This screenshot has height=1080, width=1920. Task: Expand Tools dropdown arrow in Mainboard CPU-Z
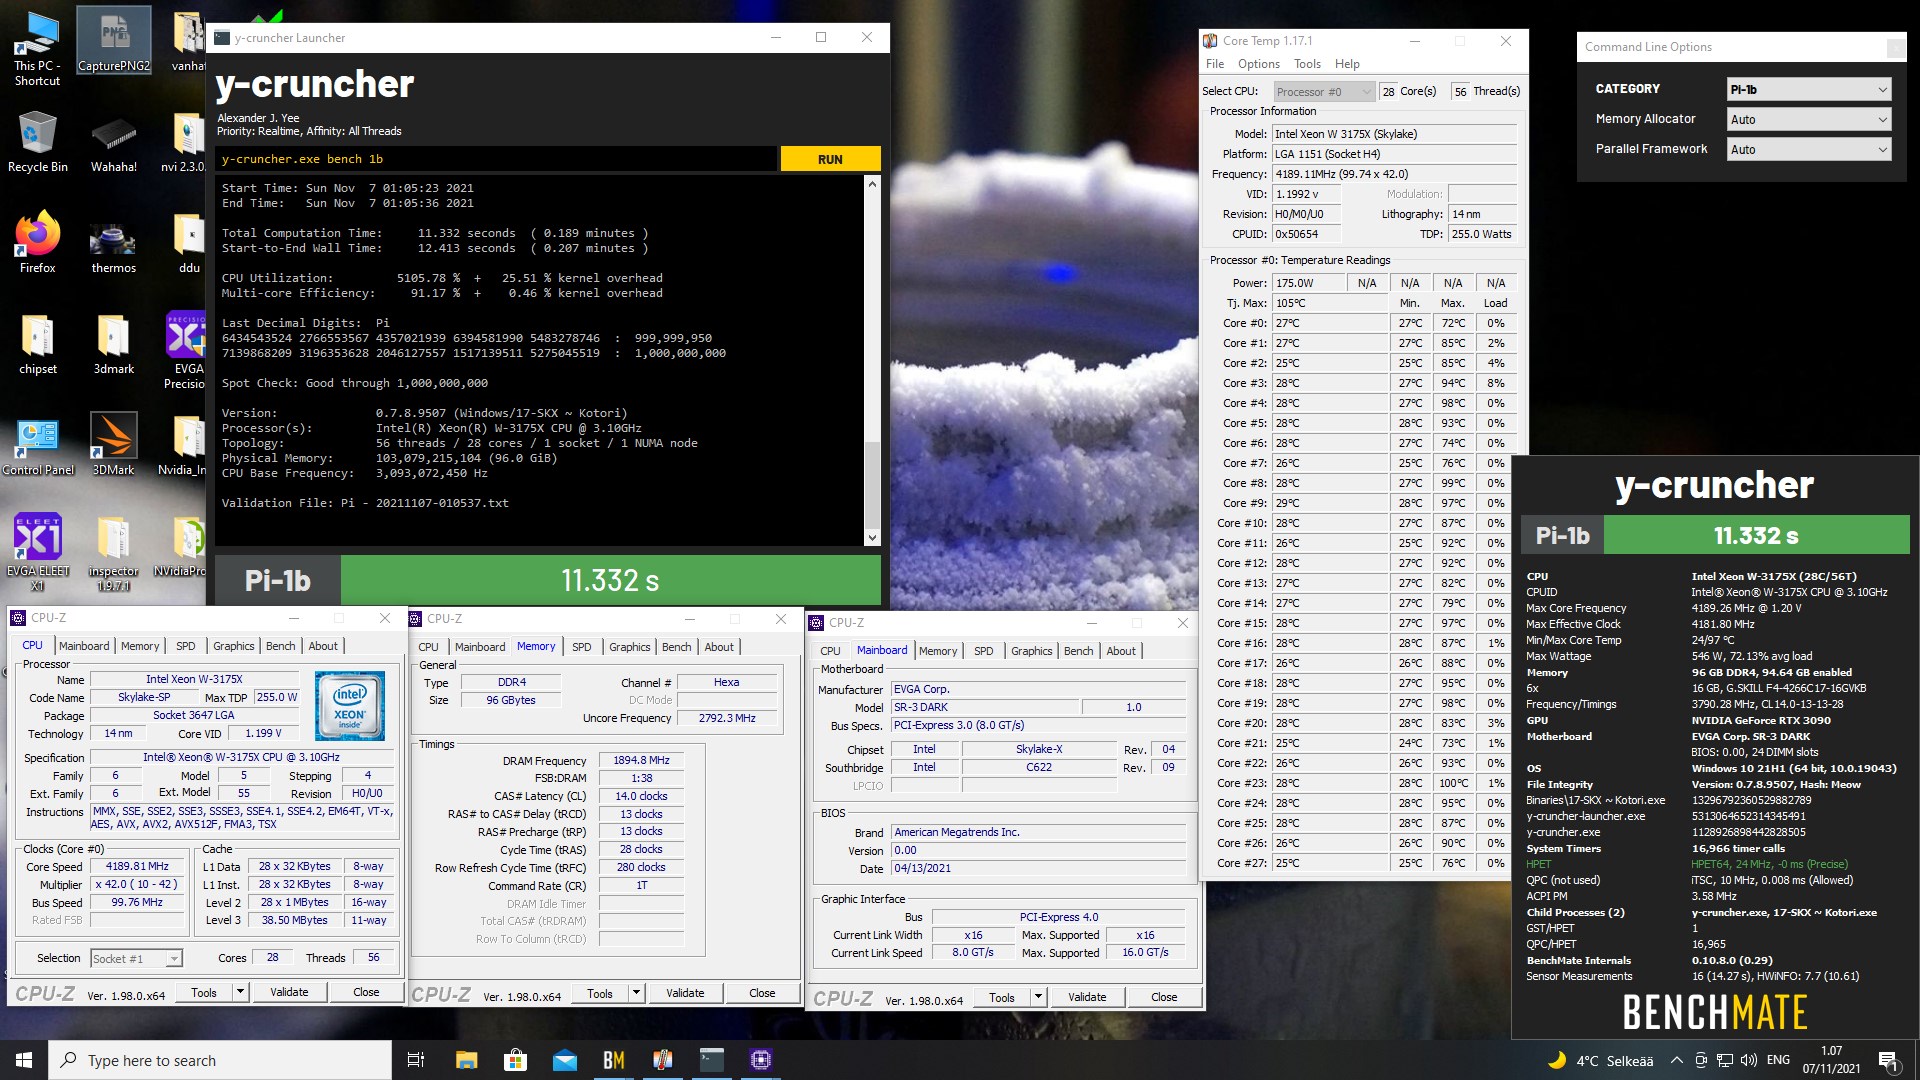coord(1038,997)
